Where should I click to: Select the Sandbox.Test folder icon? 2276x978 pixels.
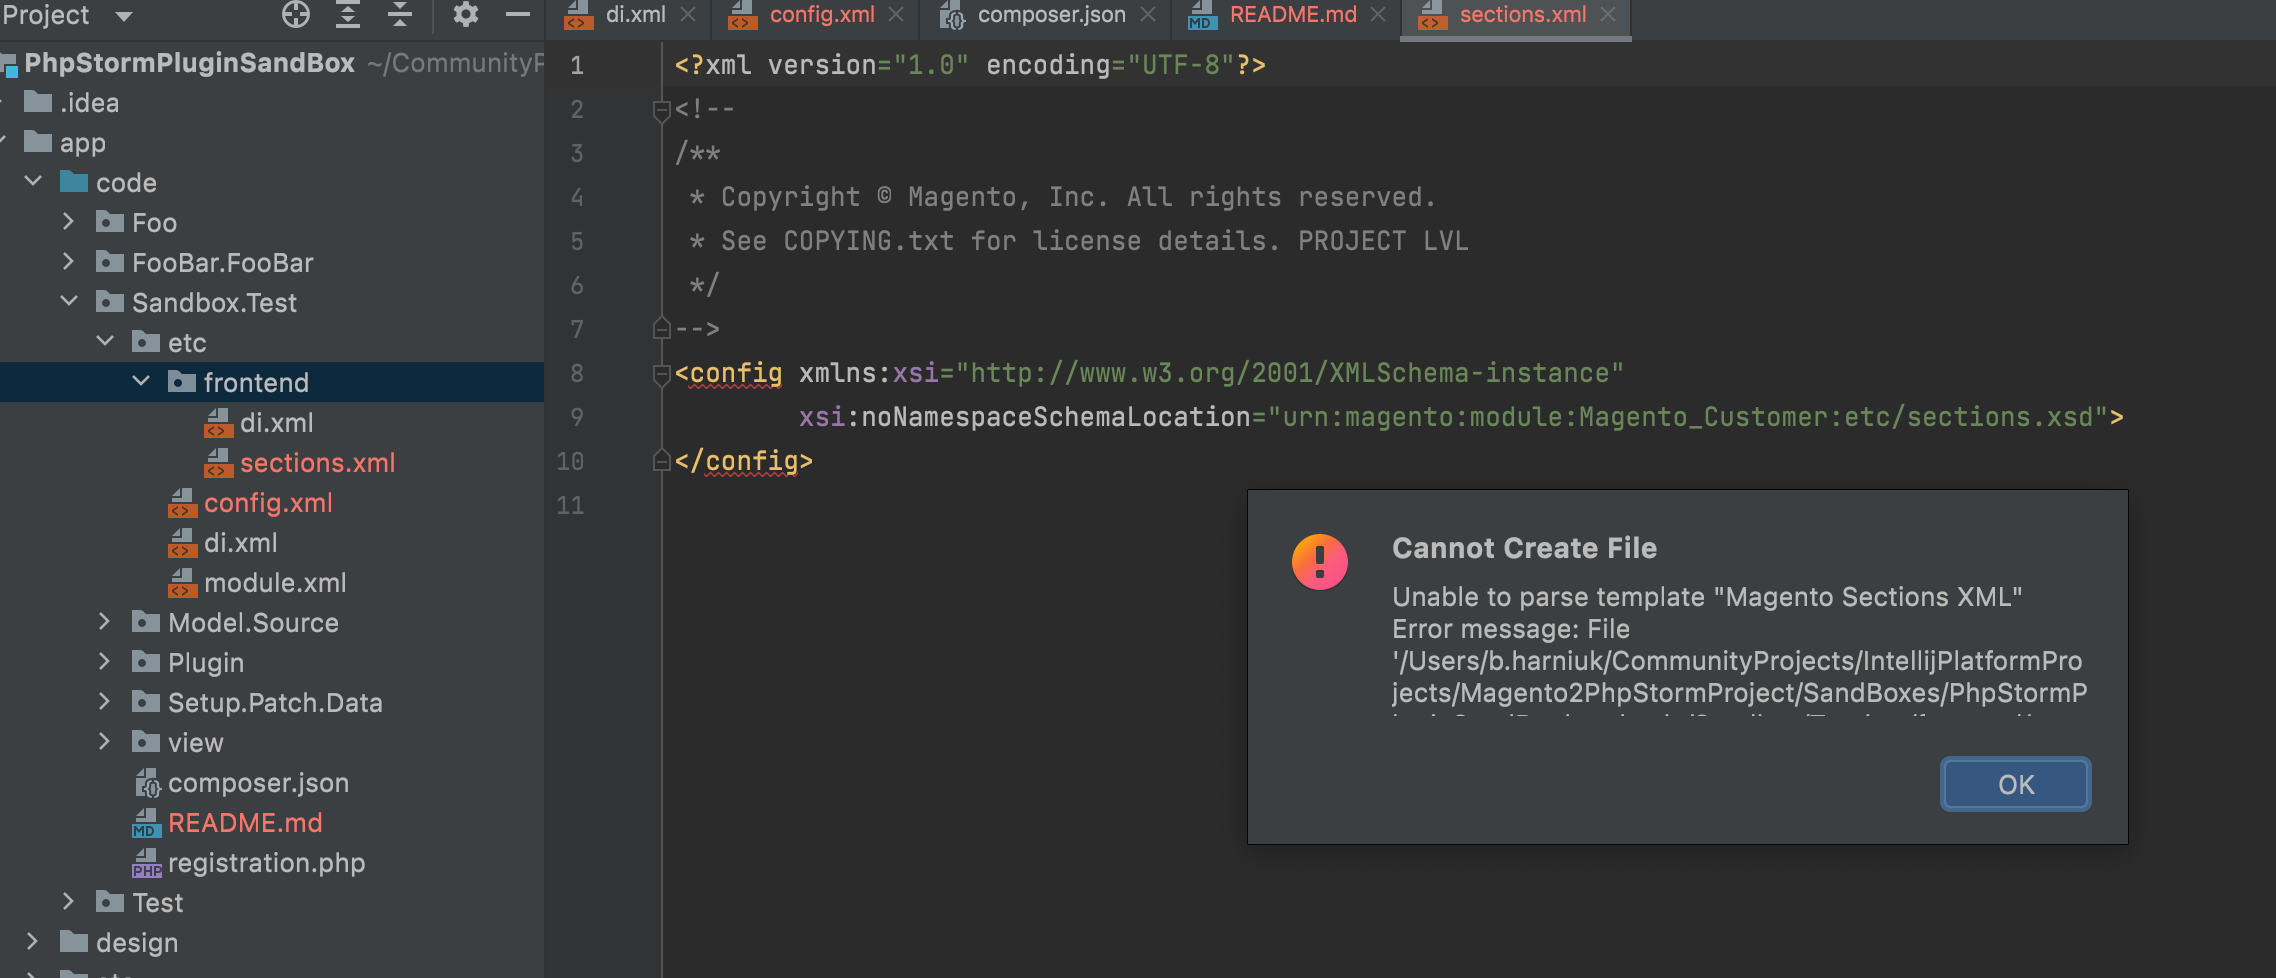pos(110,301)
